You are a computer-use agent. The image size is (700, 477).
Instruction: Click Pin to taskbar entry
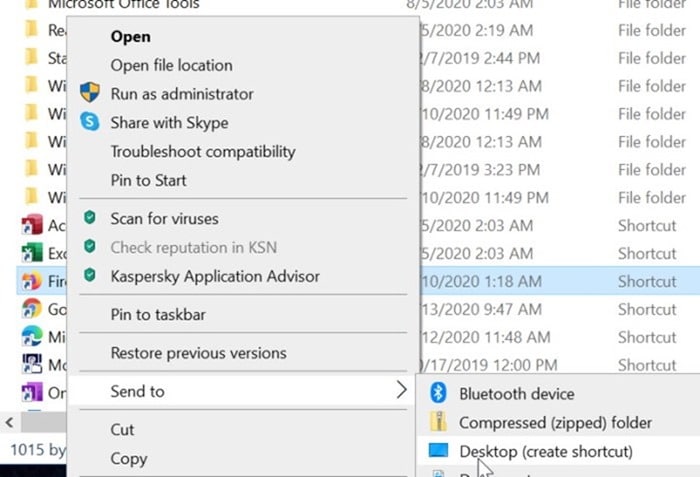[158, 314]
